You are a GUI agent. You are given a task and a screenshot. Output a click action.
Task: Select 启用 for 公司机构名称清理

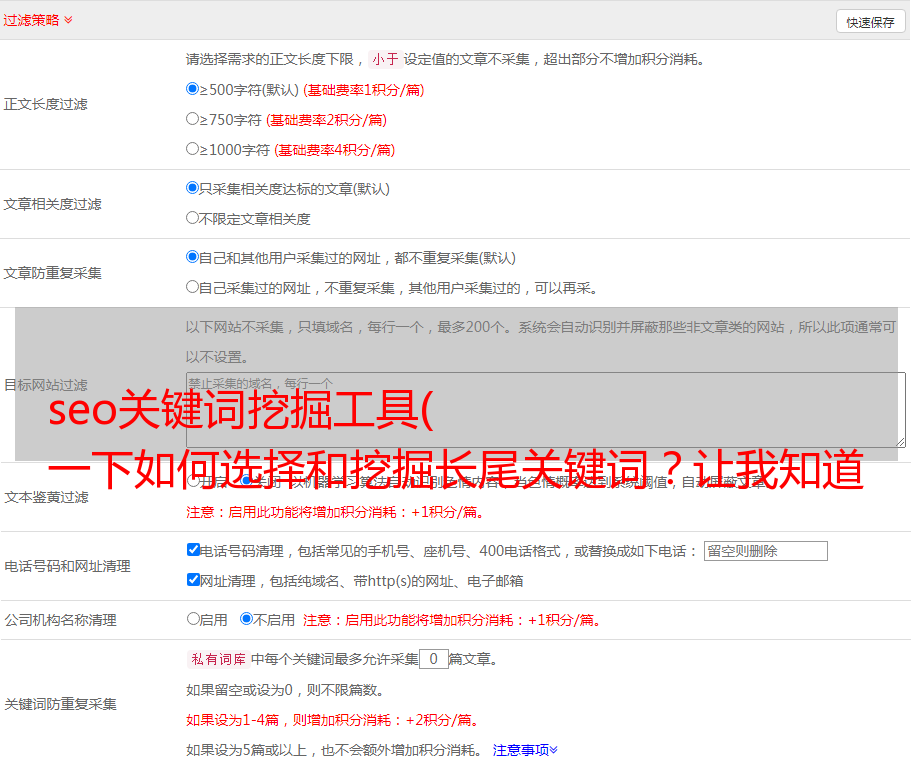pos(193,619)
